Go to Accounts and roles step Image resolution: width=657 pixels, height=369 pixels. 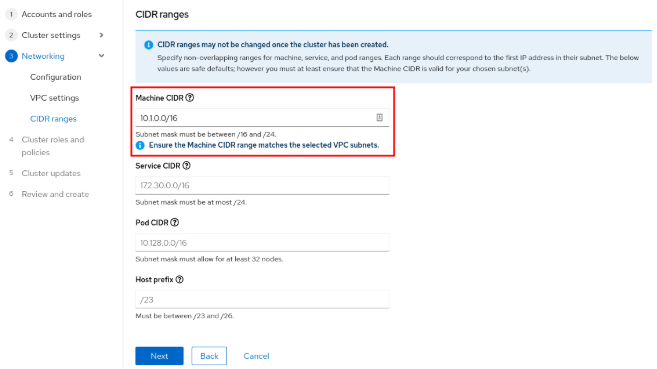click(x=57, y=14)
